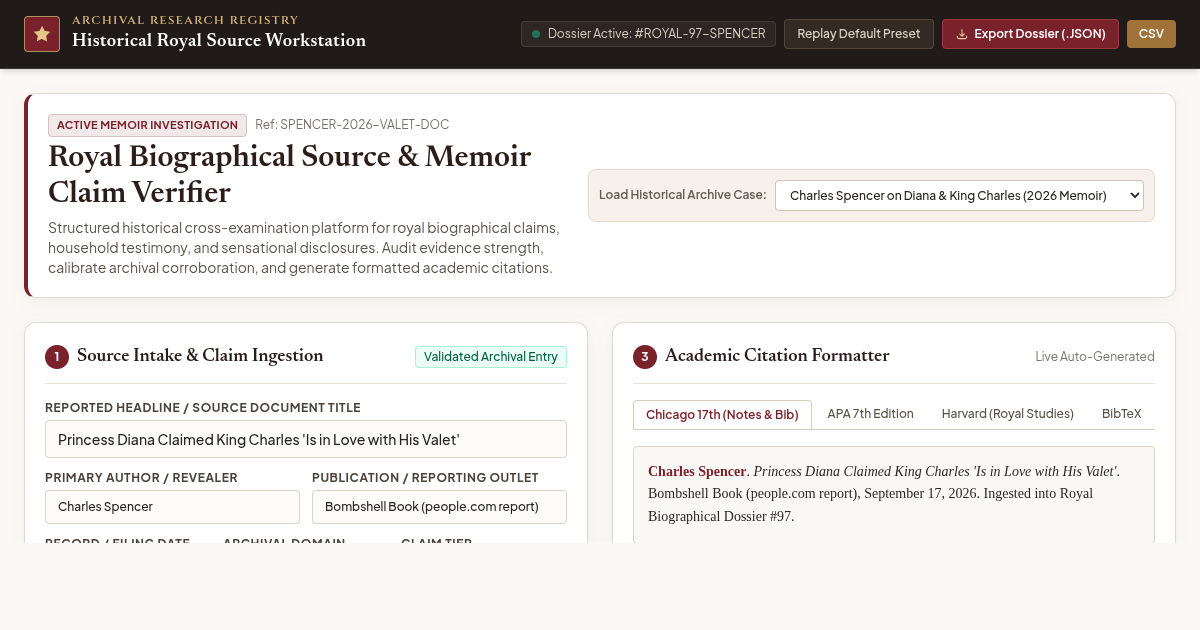Image resolution: width=1200 pixels, height=630 pixels.
Task: Click download icon in Export Dossier button
Action: [x=962, y=34]
